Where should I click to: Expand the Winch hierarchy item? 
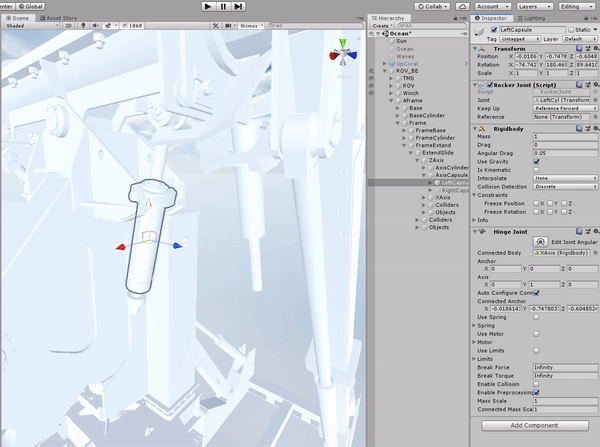(391, 93)
